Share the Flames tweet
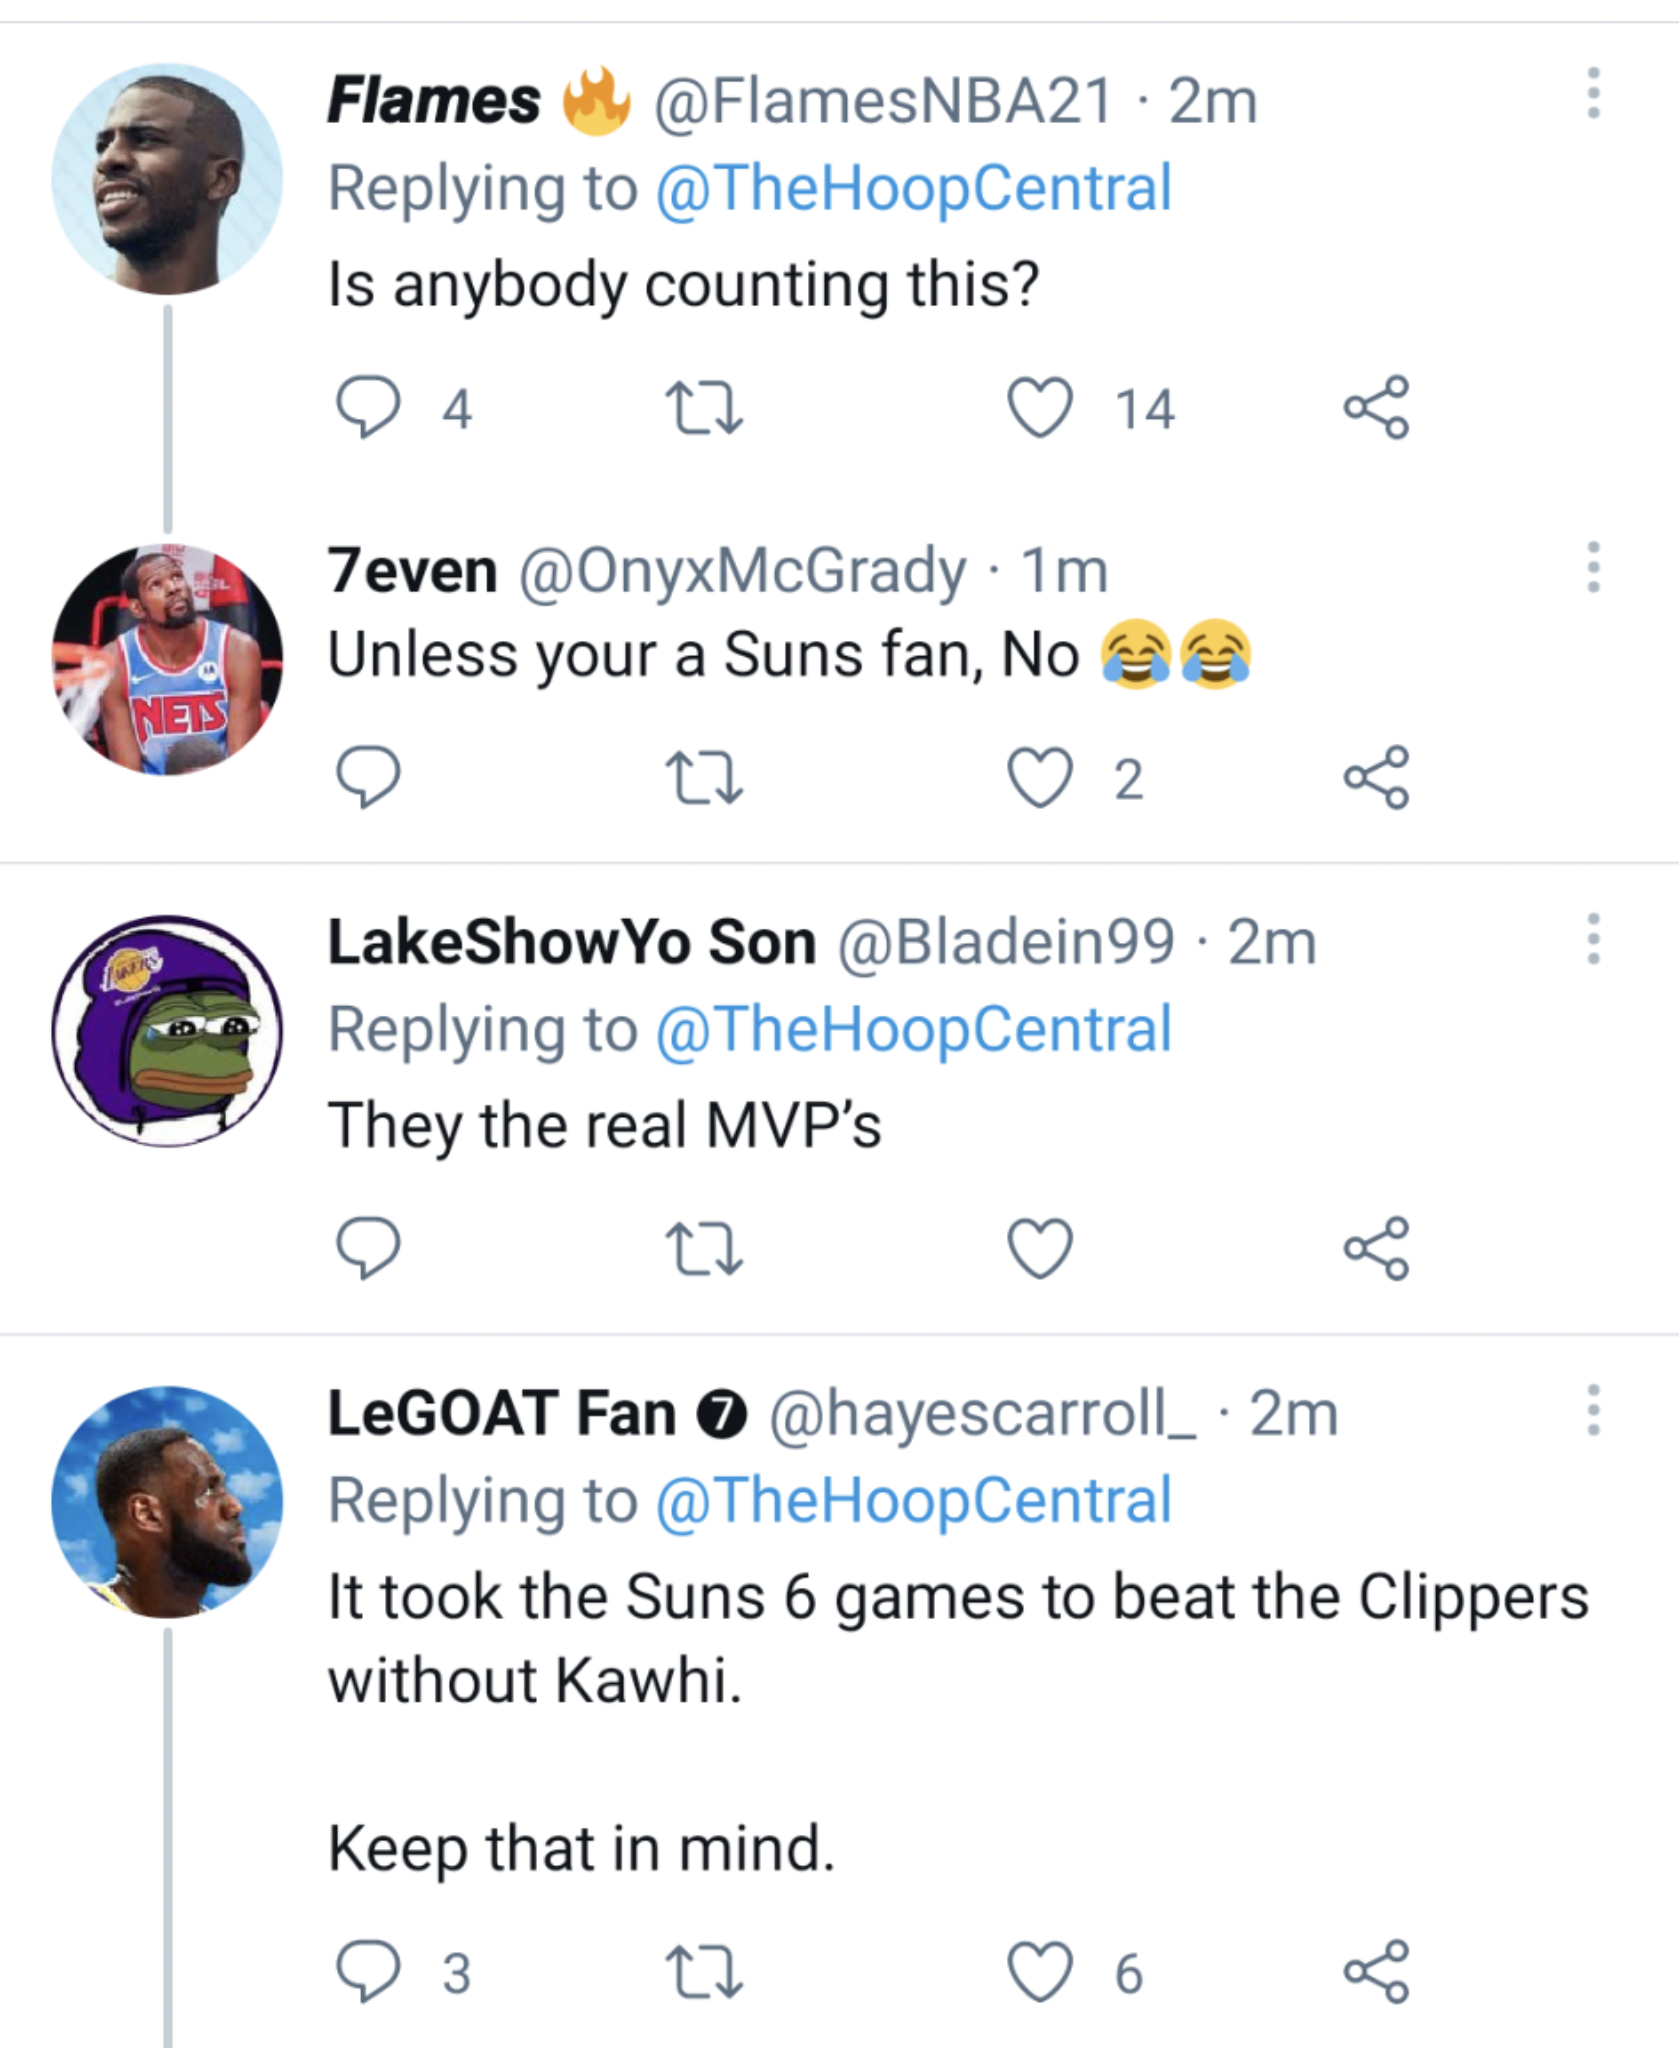1679x2048 pixels. point(1377,408)
